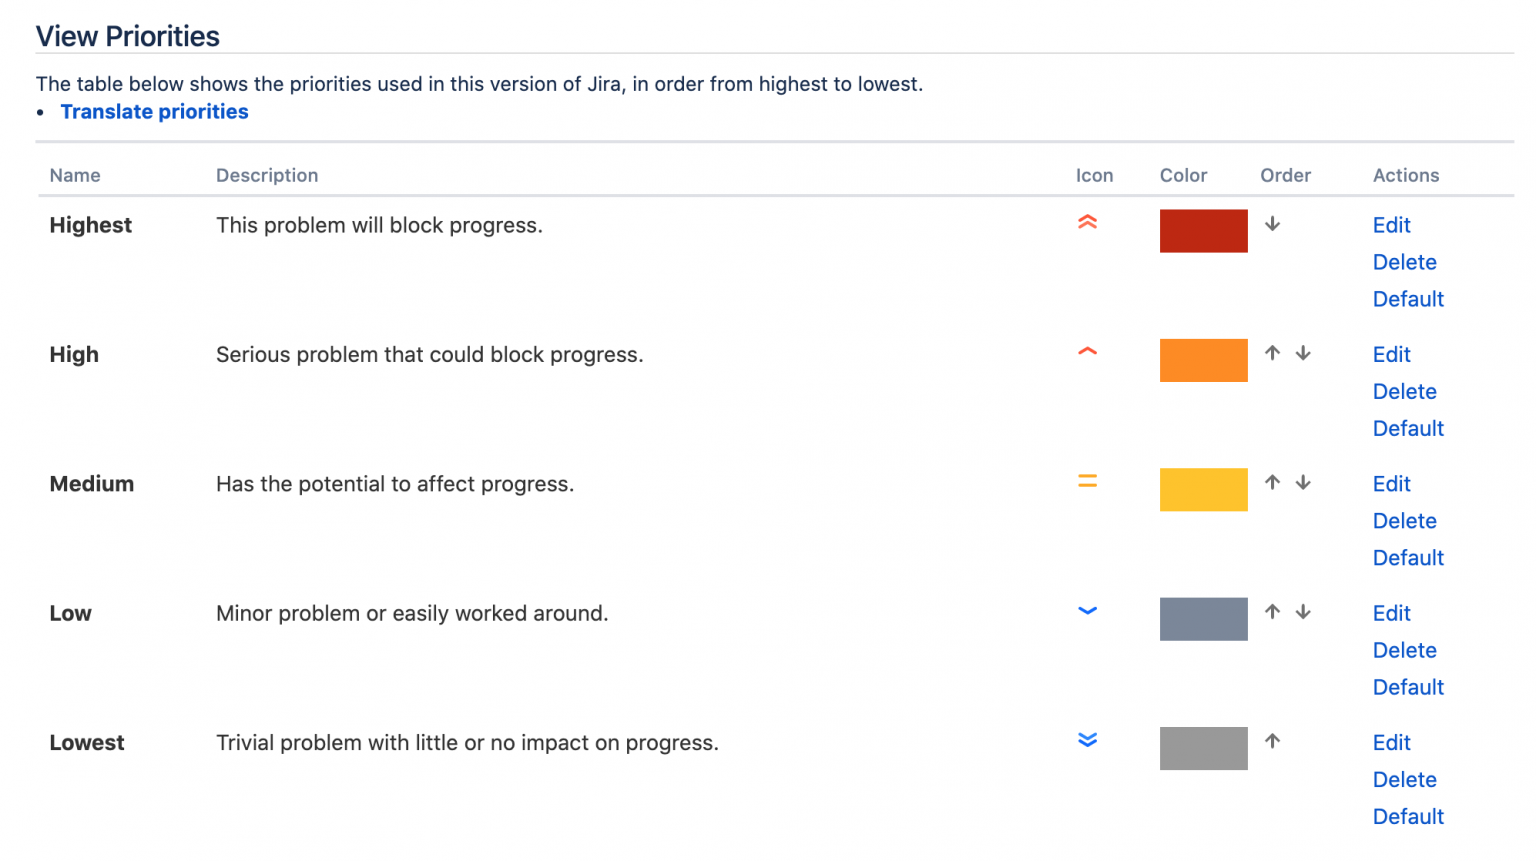Edit the Lowest priority
This screenshot has width=1536, height=861.
(x=1391, y=742)
